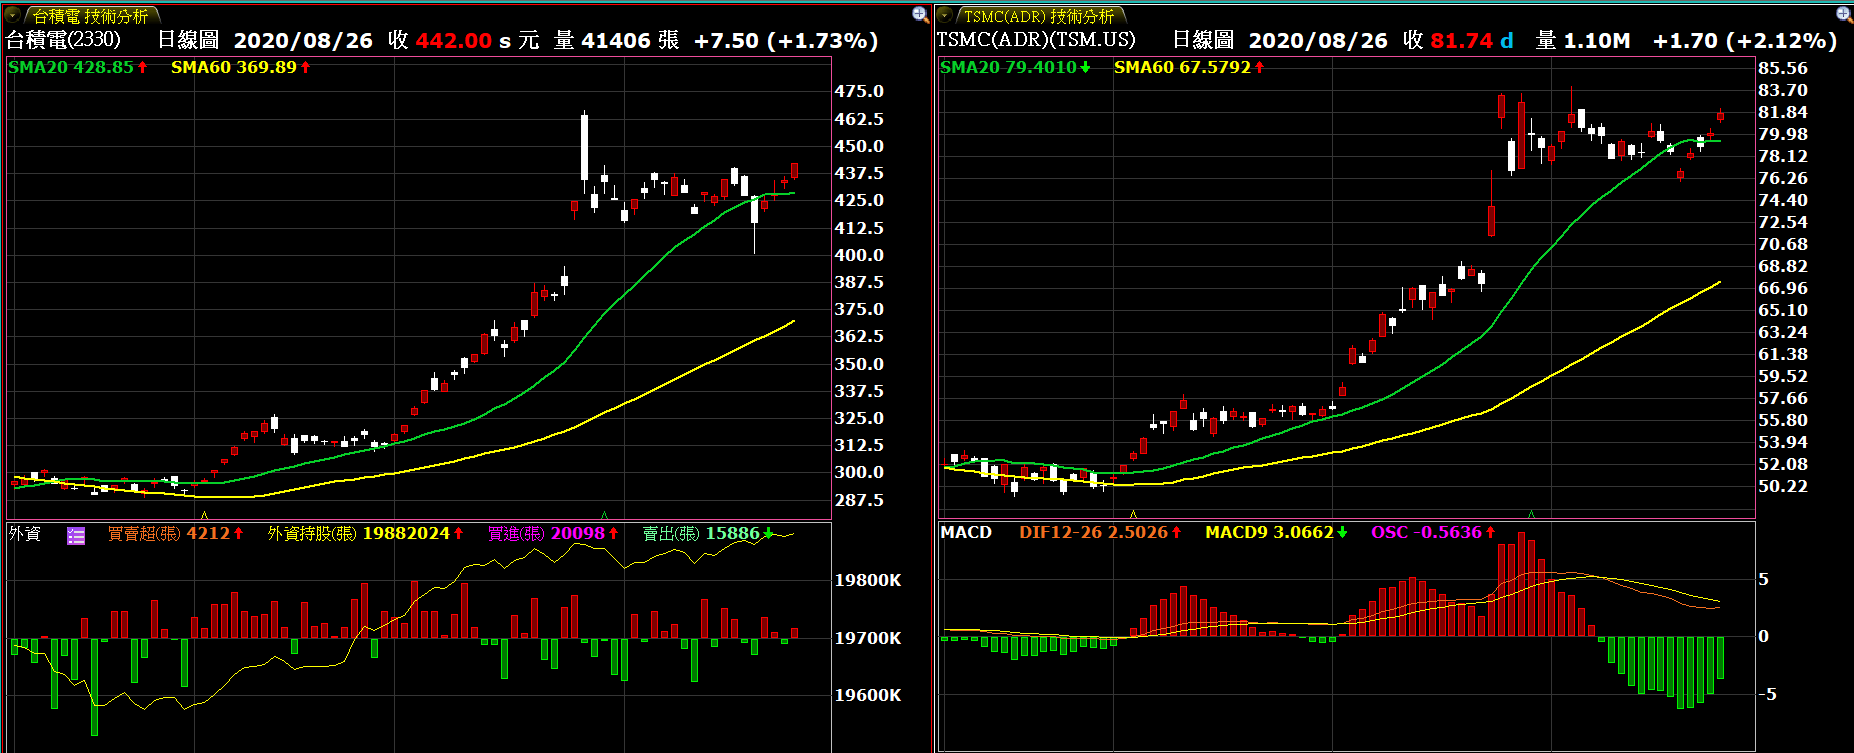
Task: Click the 19800K axis label
Action: coord(868,580)
